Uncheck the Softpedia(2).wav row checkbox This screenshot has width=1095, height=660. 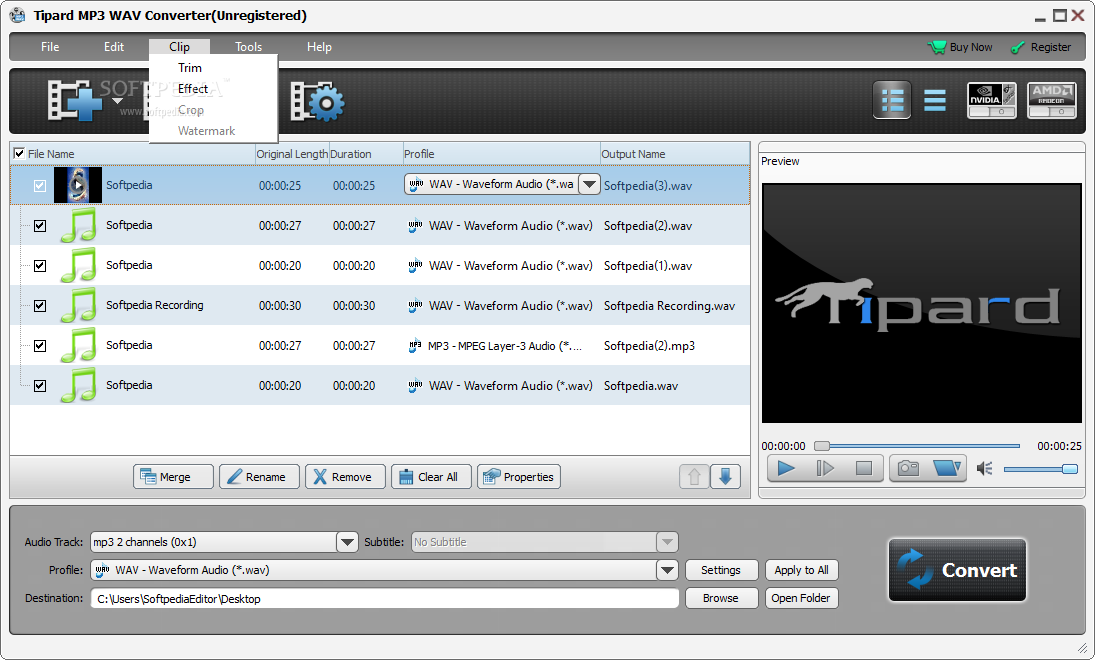(x=40, y=226)
